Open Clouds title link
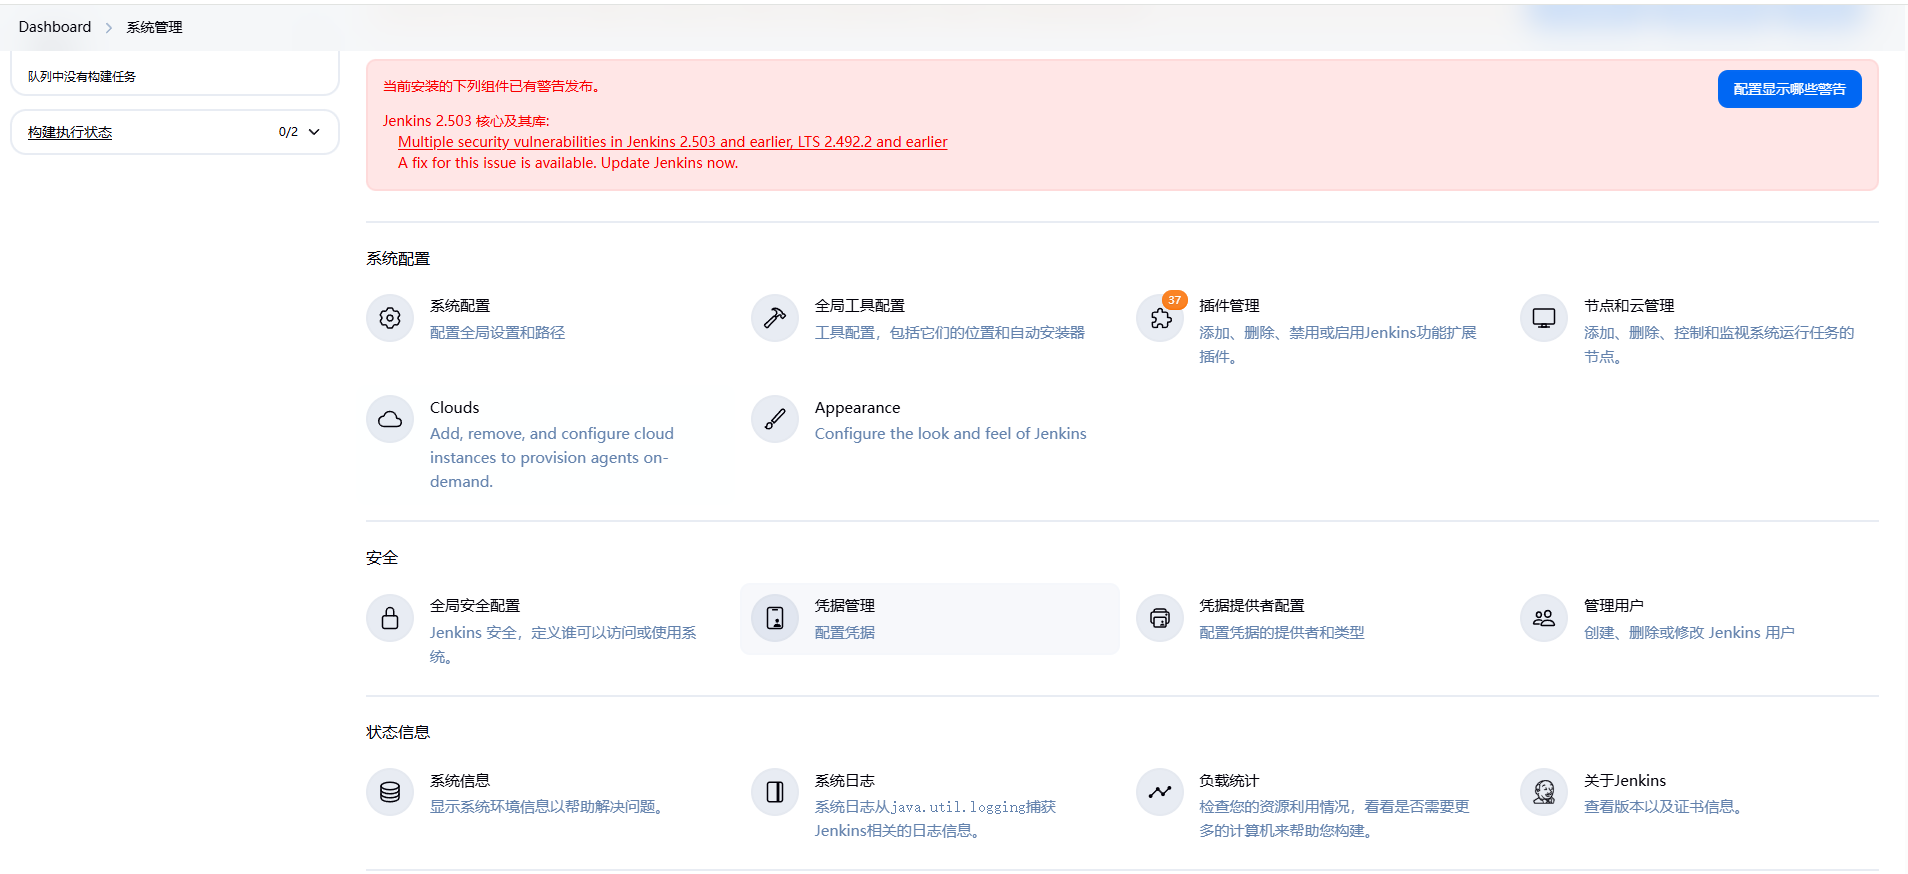 pos(455,407)
